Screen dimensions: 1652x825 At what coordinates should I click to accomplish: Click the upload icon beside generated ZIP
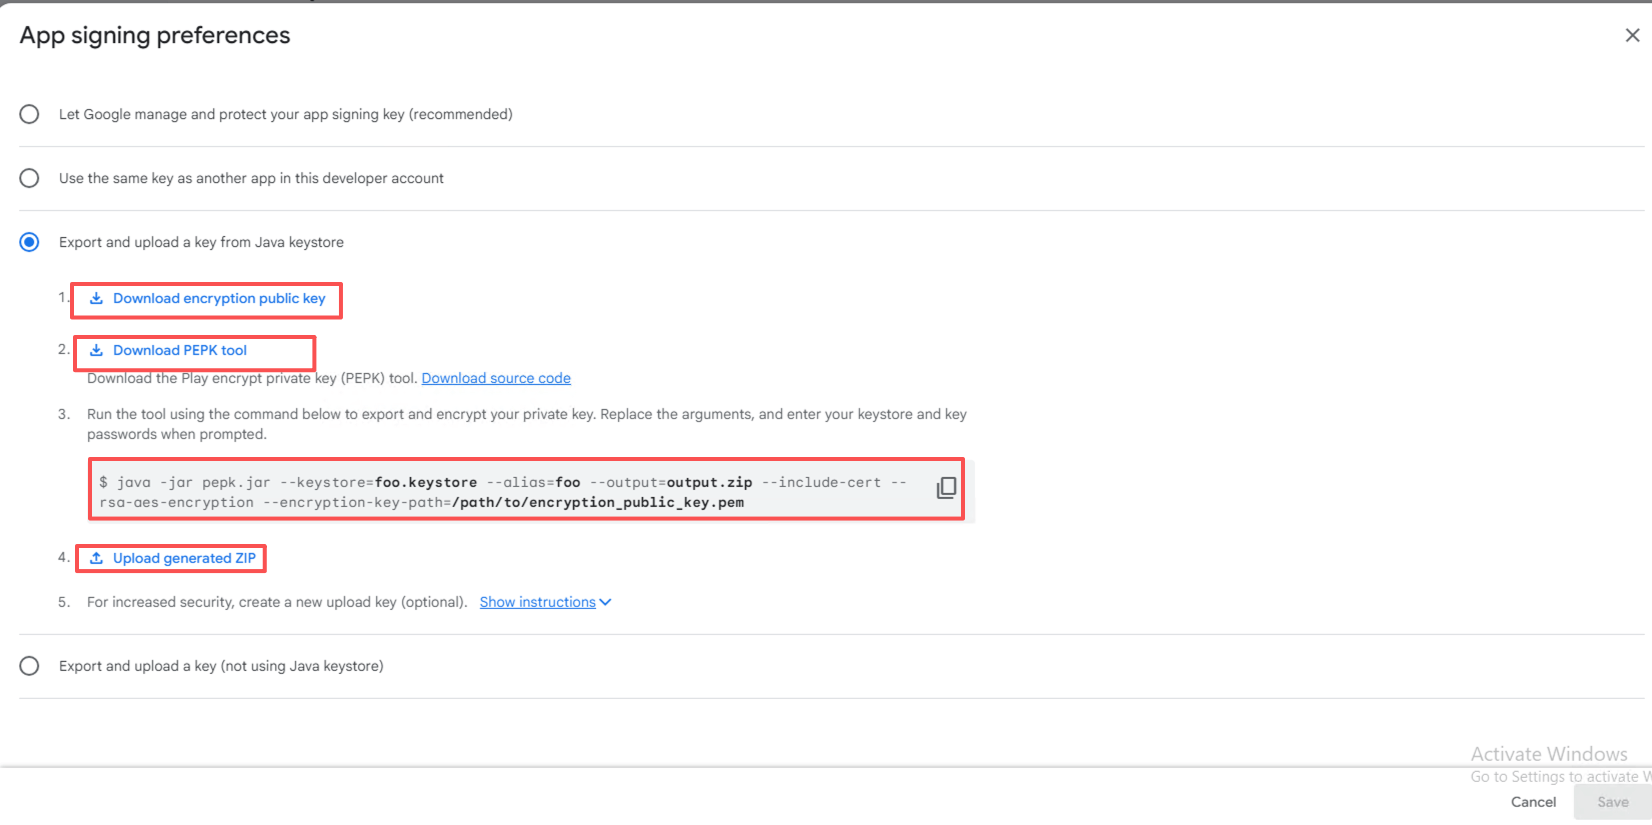point(96,558)
